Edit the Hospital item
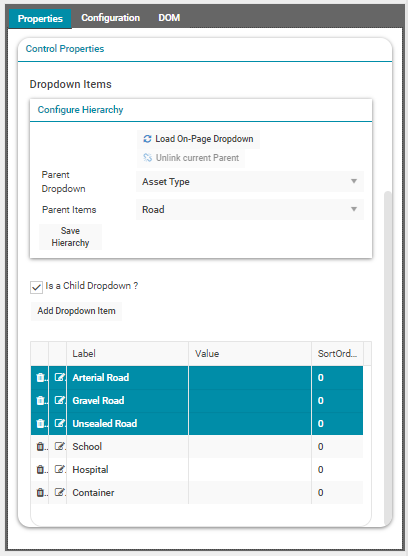The height and width of the screenshot is (556, 408). pyautogui.click(x=59, y=469)
